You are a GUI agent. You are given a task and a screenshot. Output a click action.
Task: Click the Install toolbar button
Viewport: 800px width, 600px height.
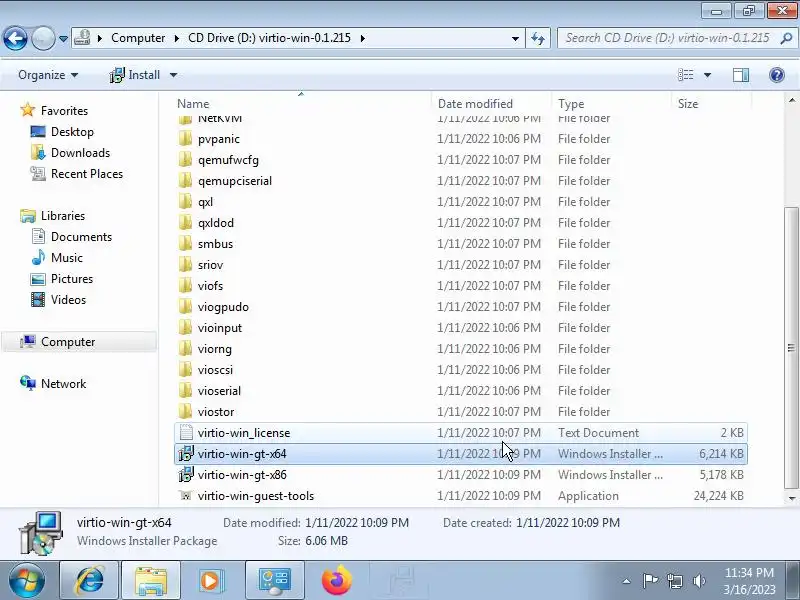[x=135, y=75]
